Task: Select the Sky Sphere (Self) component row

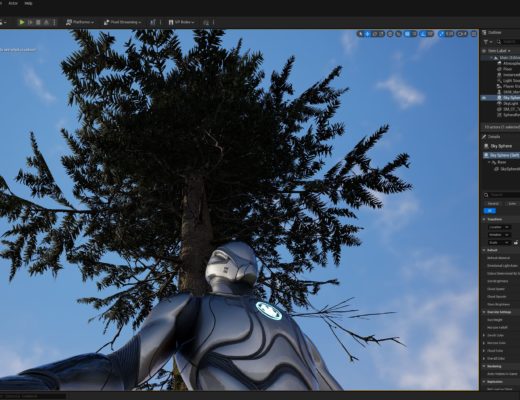Action: coord(501,156)
